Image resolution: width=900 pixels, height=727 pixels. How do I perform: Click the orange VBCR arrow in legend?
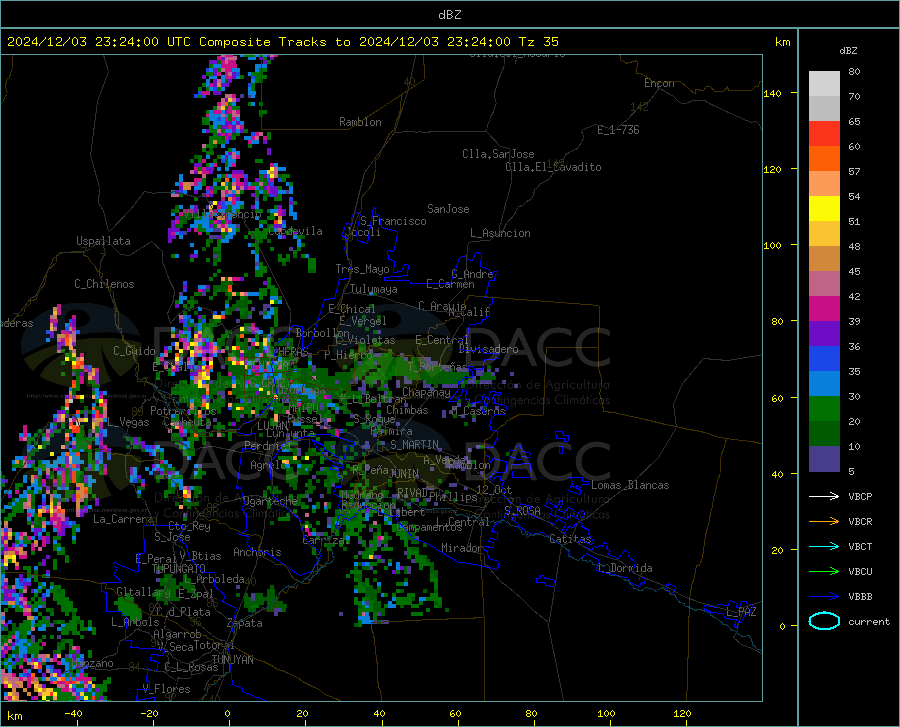(824, 521)
